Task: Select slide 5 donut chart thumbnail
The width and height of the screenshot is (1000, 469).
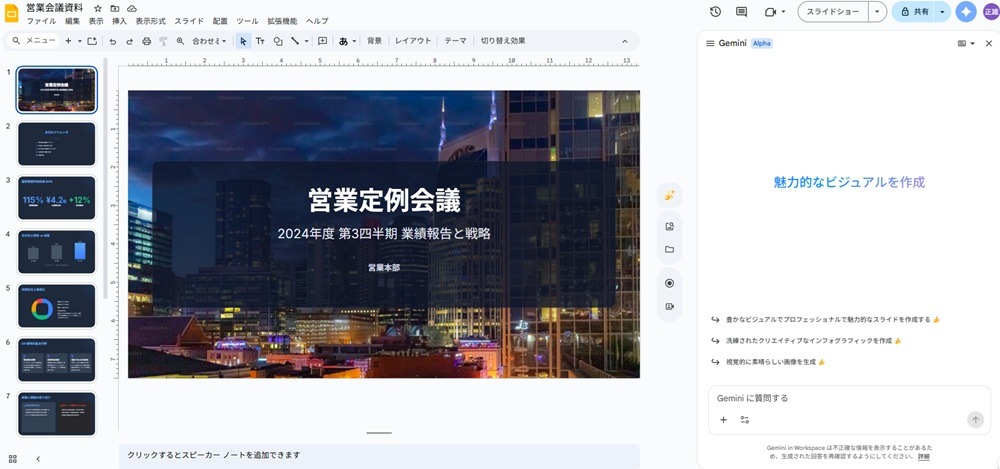Action: [57, 306]
